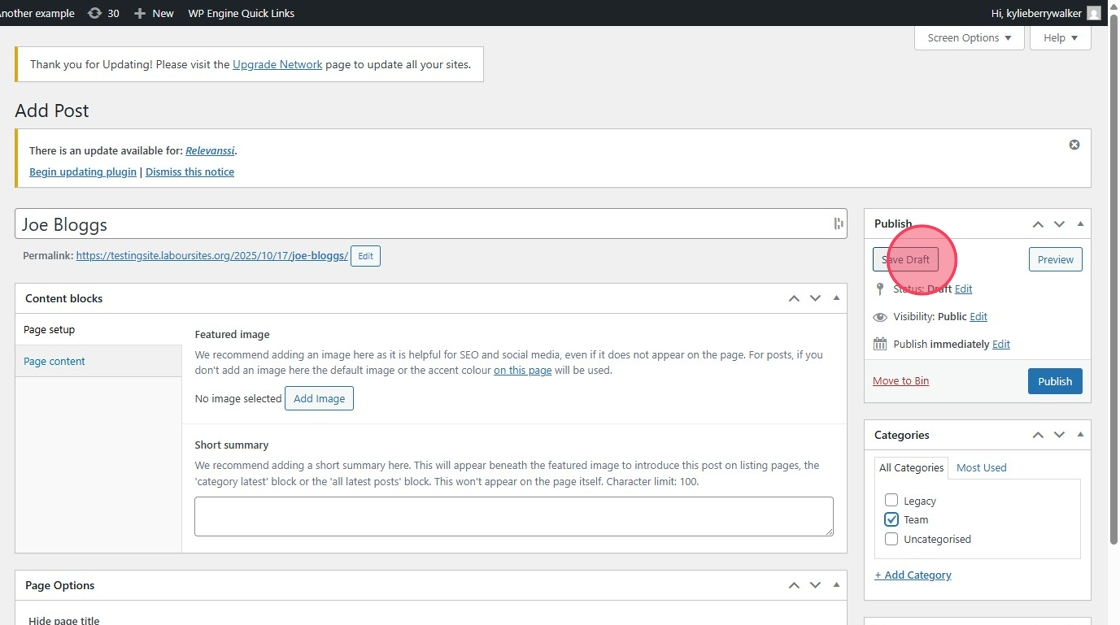
Task: Check the Legacy category checkbox
Action: pyautogui.click(x=891, y=500)
